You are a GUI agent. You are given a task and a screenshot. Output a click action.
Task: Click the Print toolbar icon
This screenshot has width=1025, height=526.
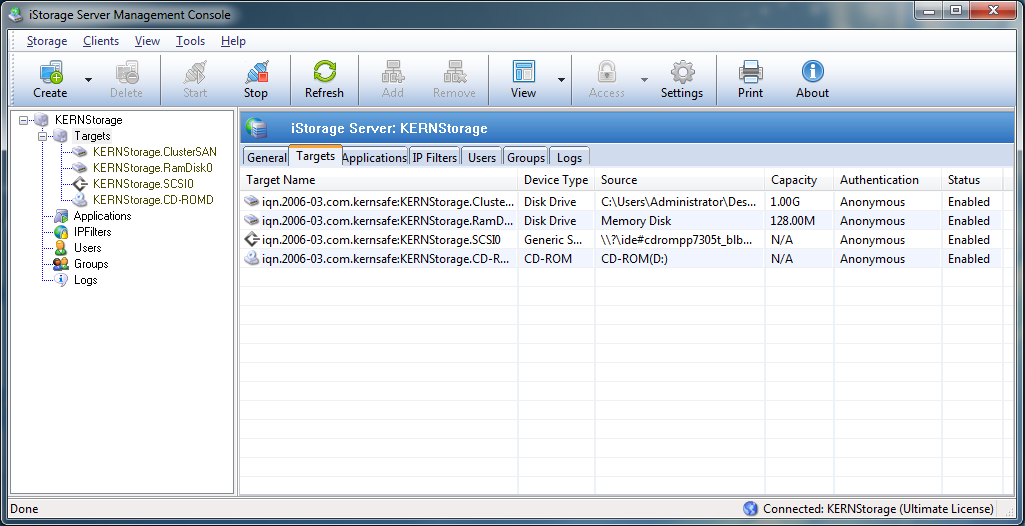pos(750,72)
